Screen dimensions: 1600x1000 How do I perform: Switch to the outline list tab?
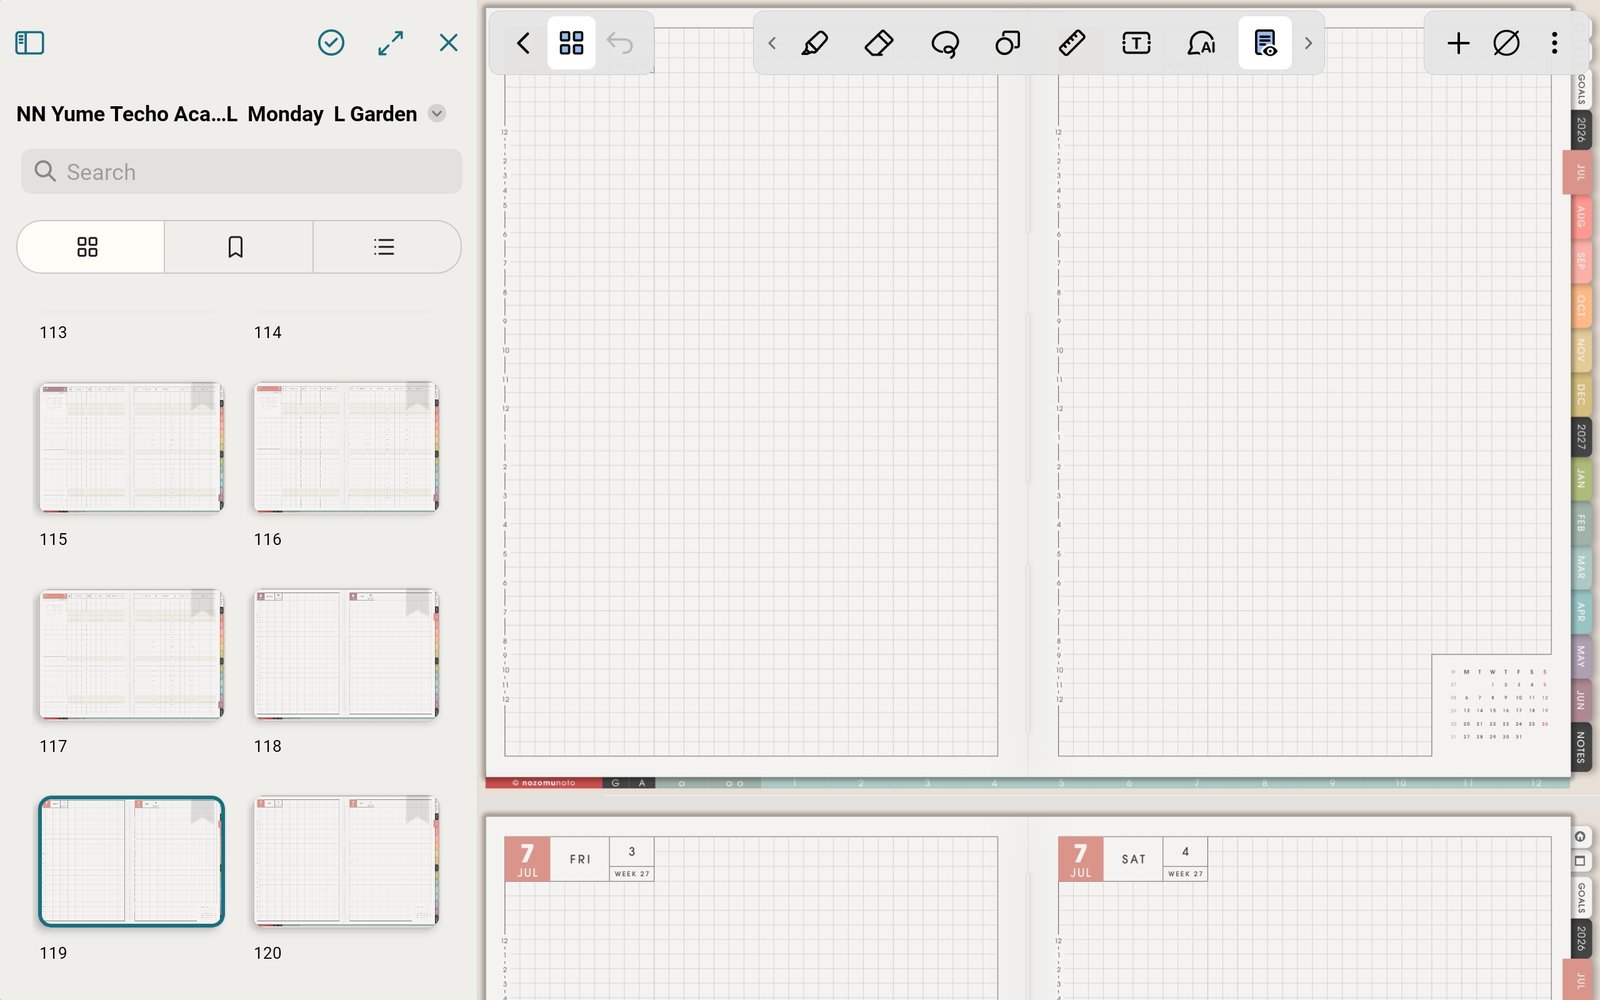tap(386, 247)
